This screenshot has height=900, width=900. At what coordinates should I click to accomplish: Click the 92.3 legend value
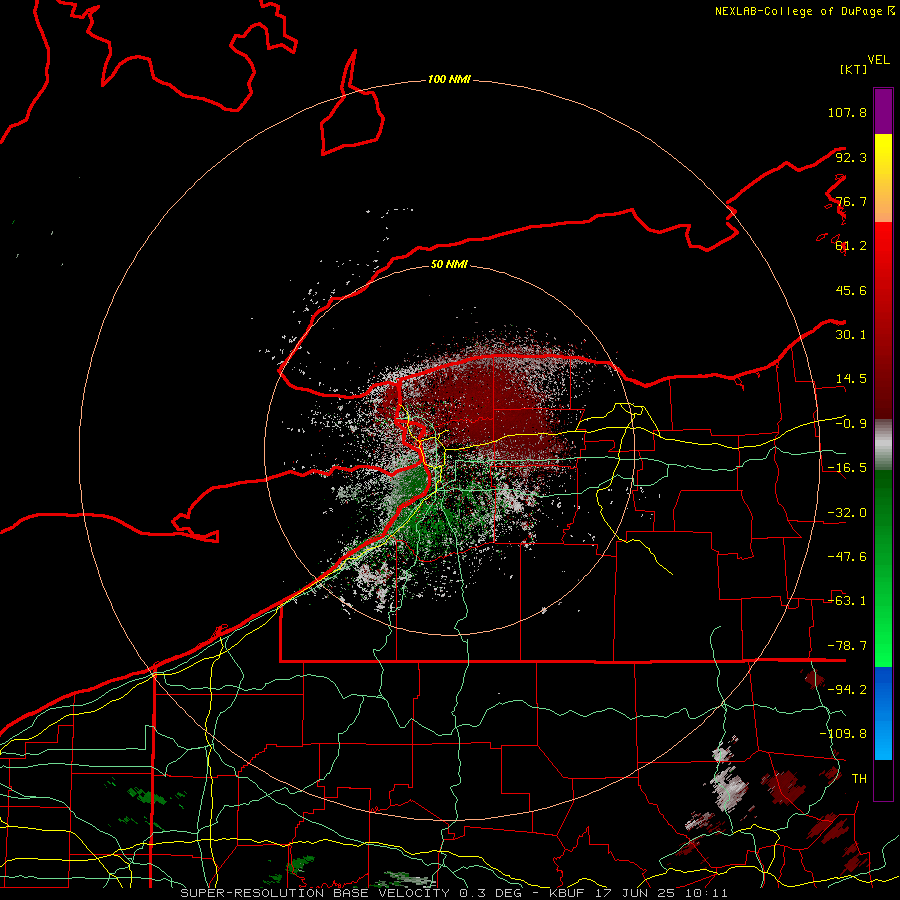point(851,157)
